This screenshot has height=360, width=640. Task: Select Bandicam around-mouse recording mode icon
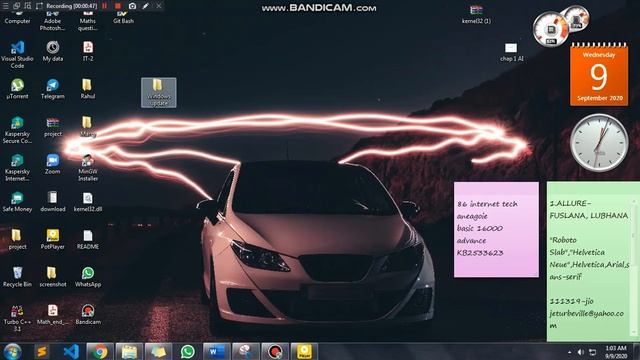[28, 6]
